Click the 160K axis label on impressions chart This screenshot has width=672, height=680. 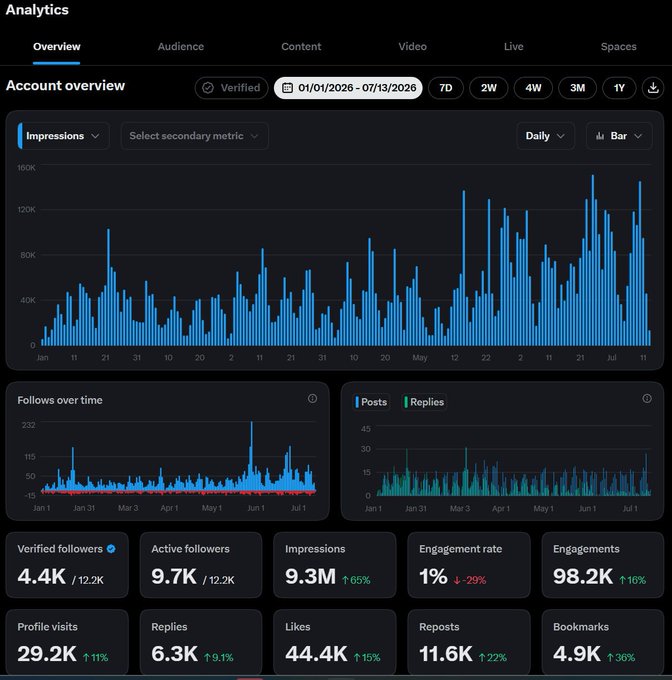click(26, 168)
